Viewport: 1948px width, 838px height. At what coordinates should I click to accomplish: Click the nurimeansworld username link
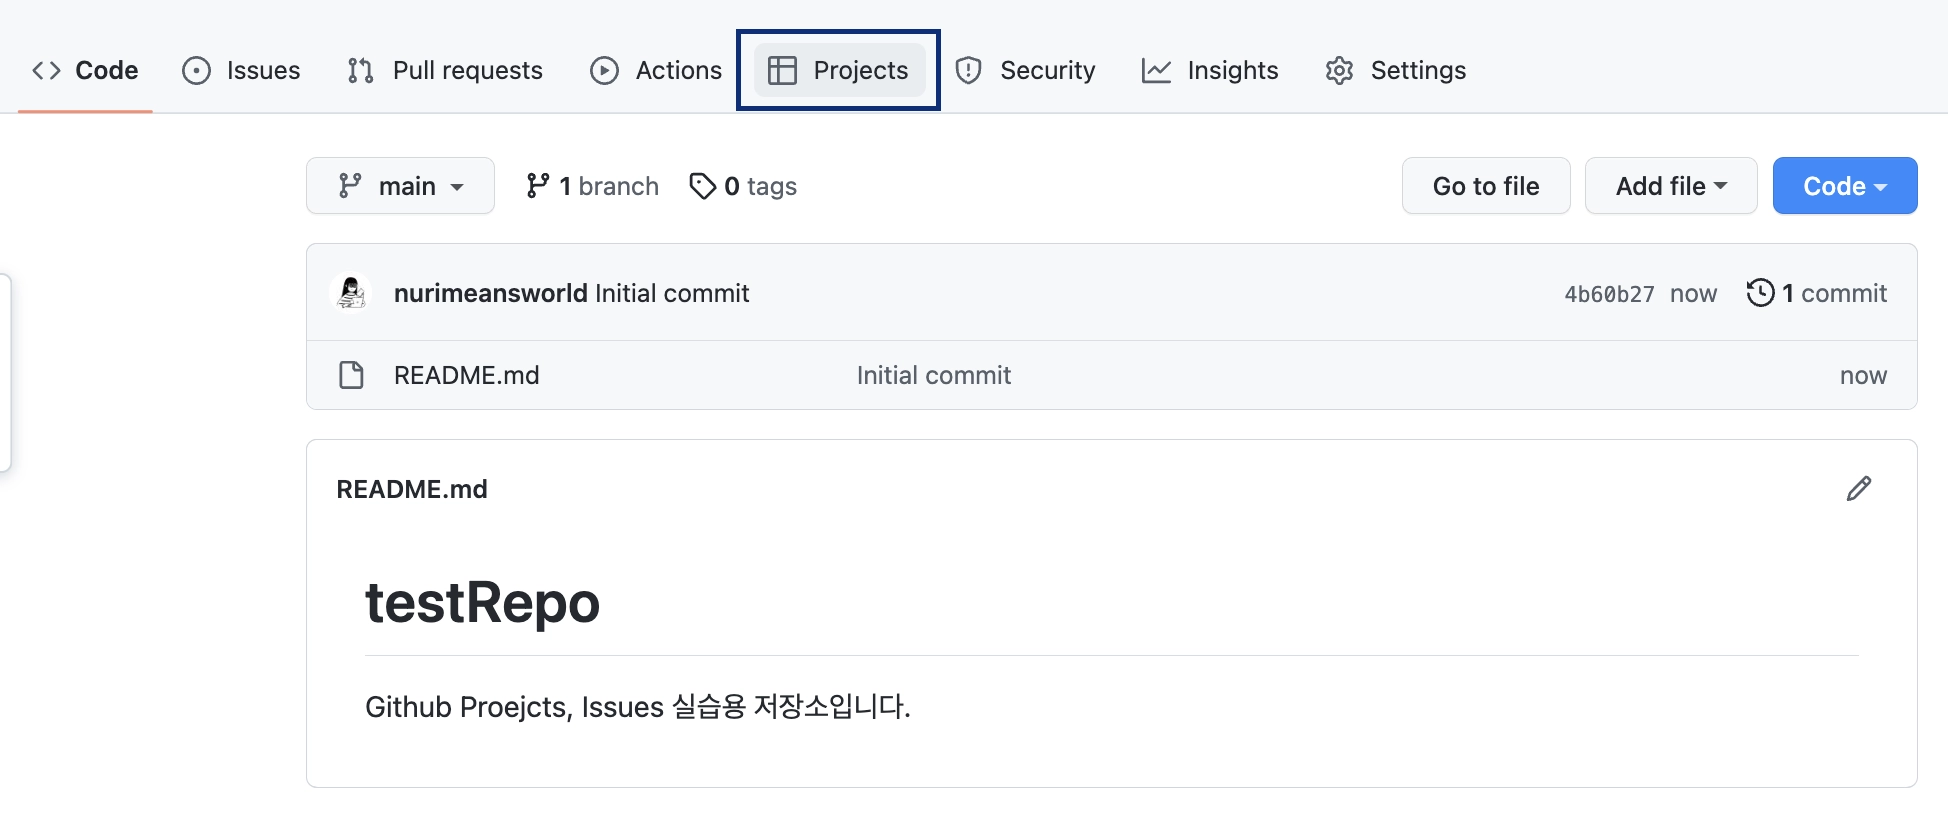point(490,293)
